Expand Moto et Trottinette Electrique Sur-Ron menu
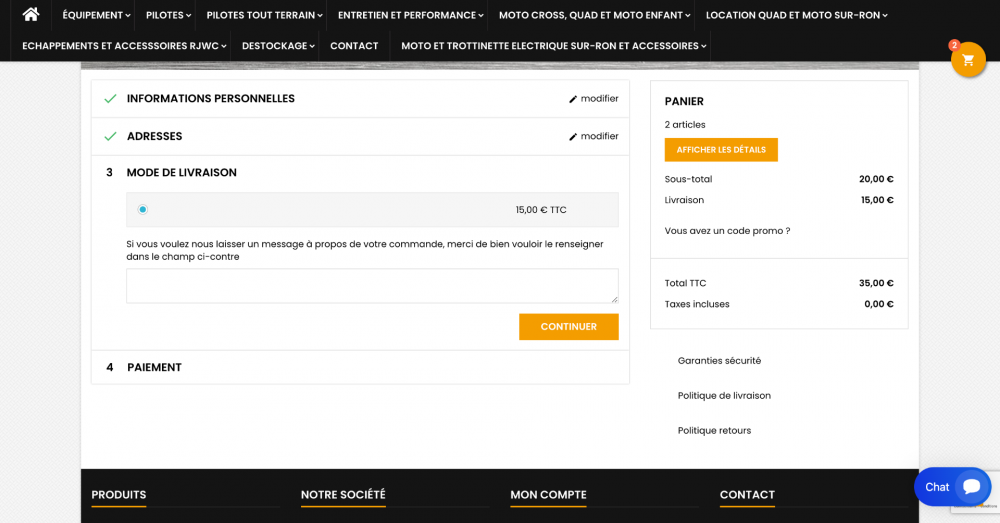Image resolution: width=1000 pixels, height=523 pixels. pos(554,46)
